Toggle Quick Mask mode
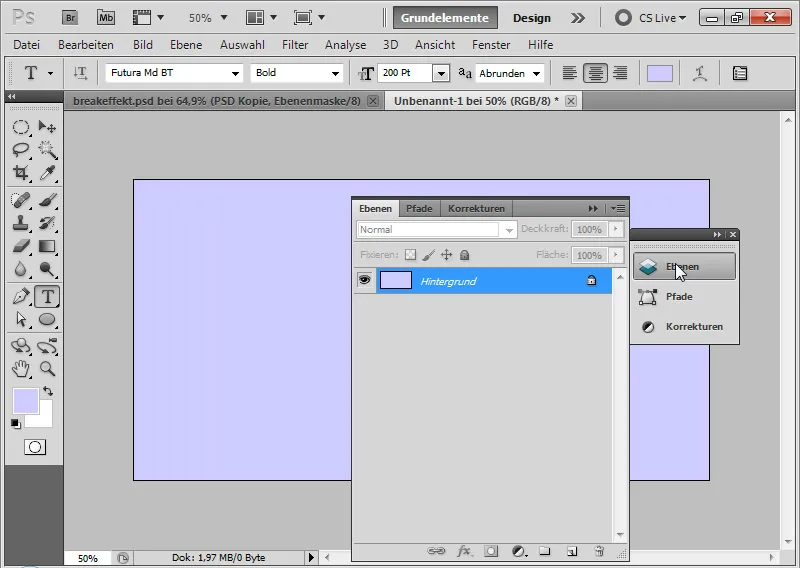 [35, 448]
